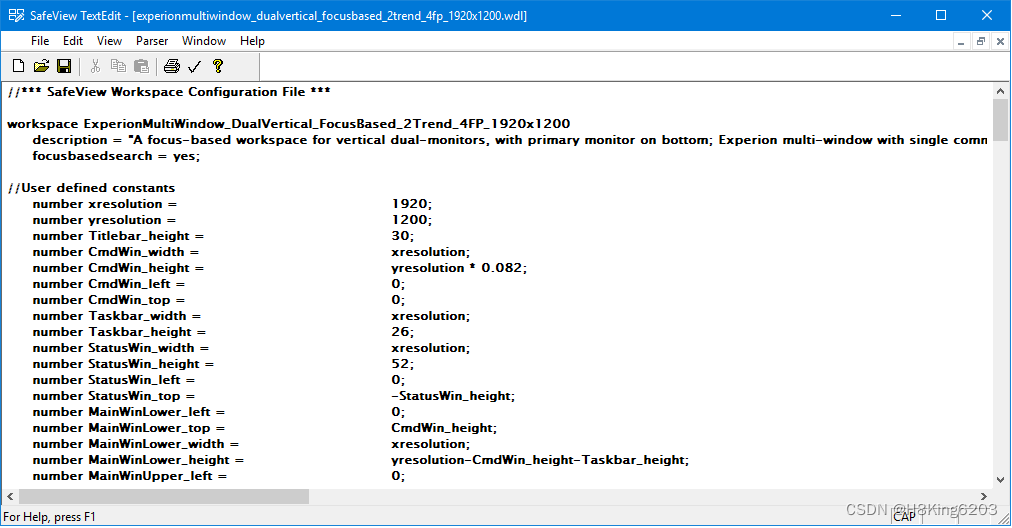Image resolution: width=1012 pixels, height=528 pixels.
Task: Click the '//User defined constants' comment
Action: 91,188
